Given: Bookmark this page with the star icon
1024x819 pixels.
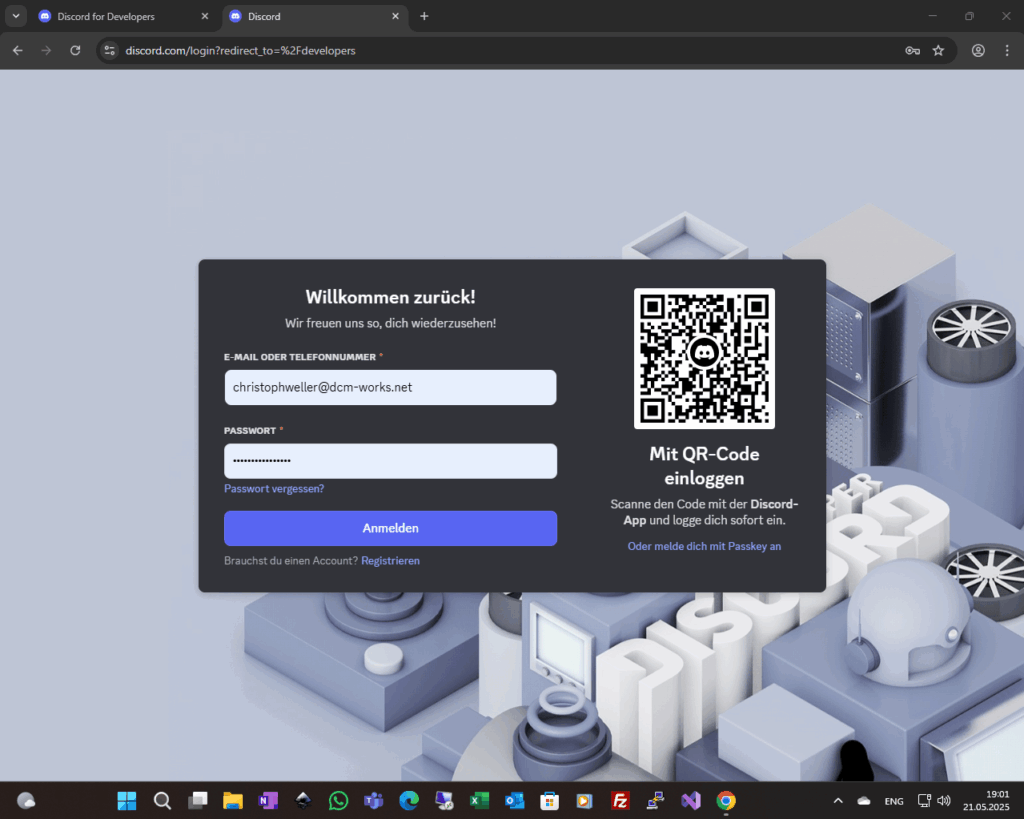Looking at the screenshot, I should tap(938, 50).
